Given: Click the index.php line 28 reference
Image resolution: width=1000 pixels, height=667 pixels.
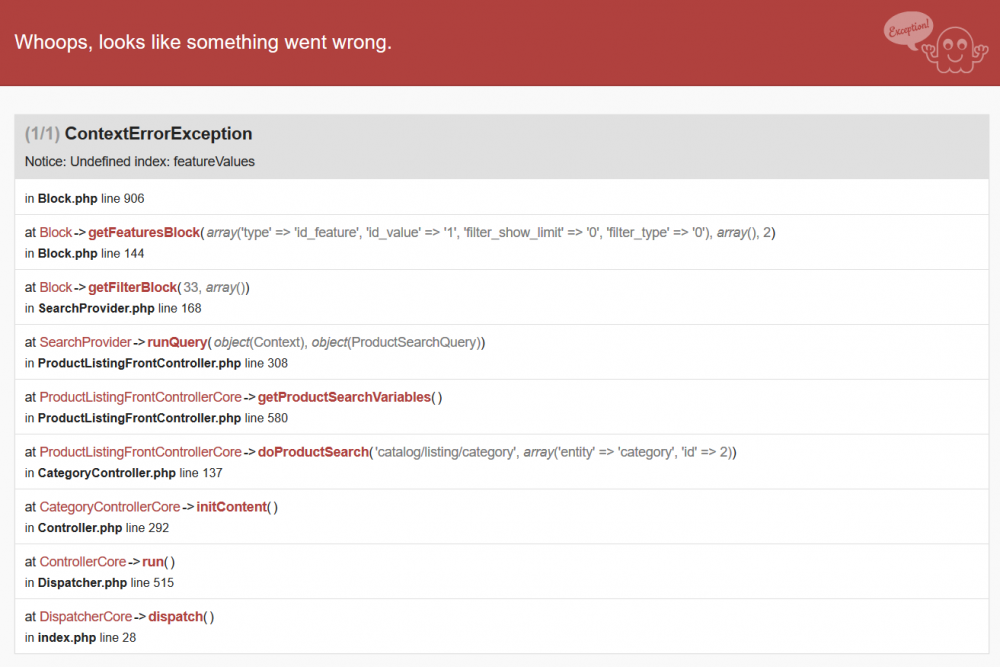Looking at the screenshot, I should [x=80, y=637].
